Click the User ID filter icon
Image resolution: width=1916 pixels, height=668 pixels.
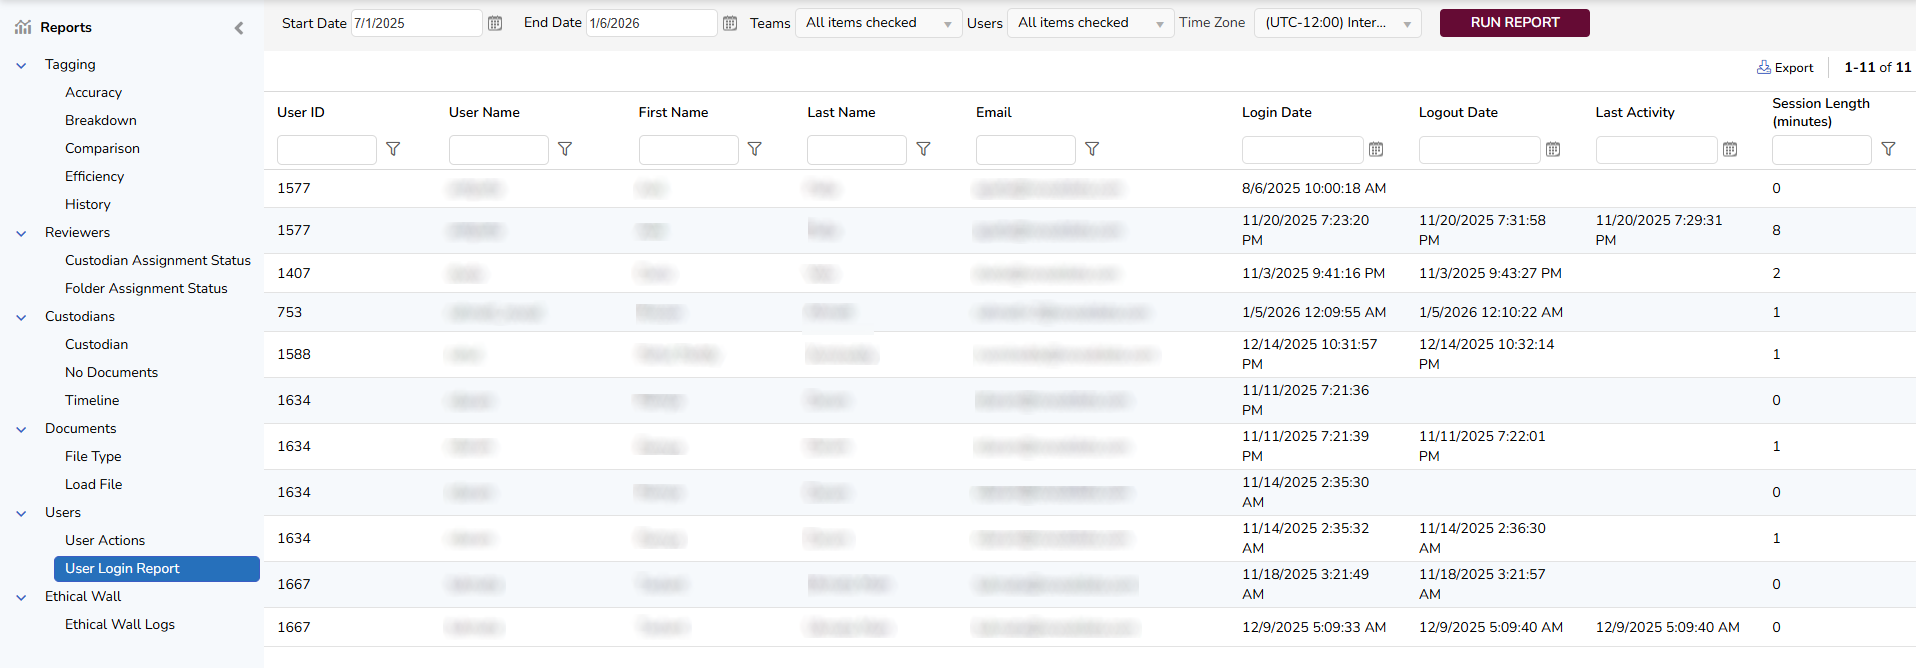tap(393, 149)
